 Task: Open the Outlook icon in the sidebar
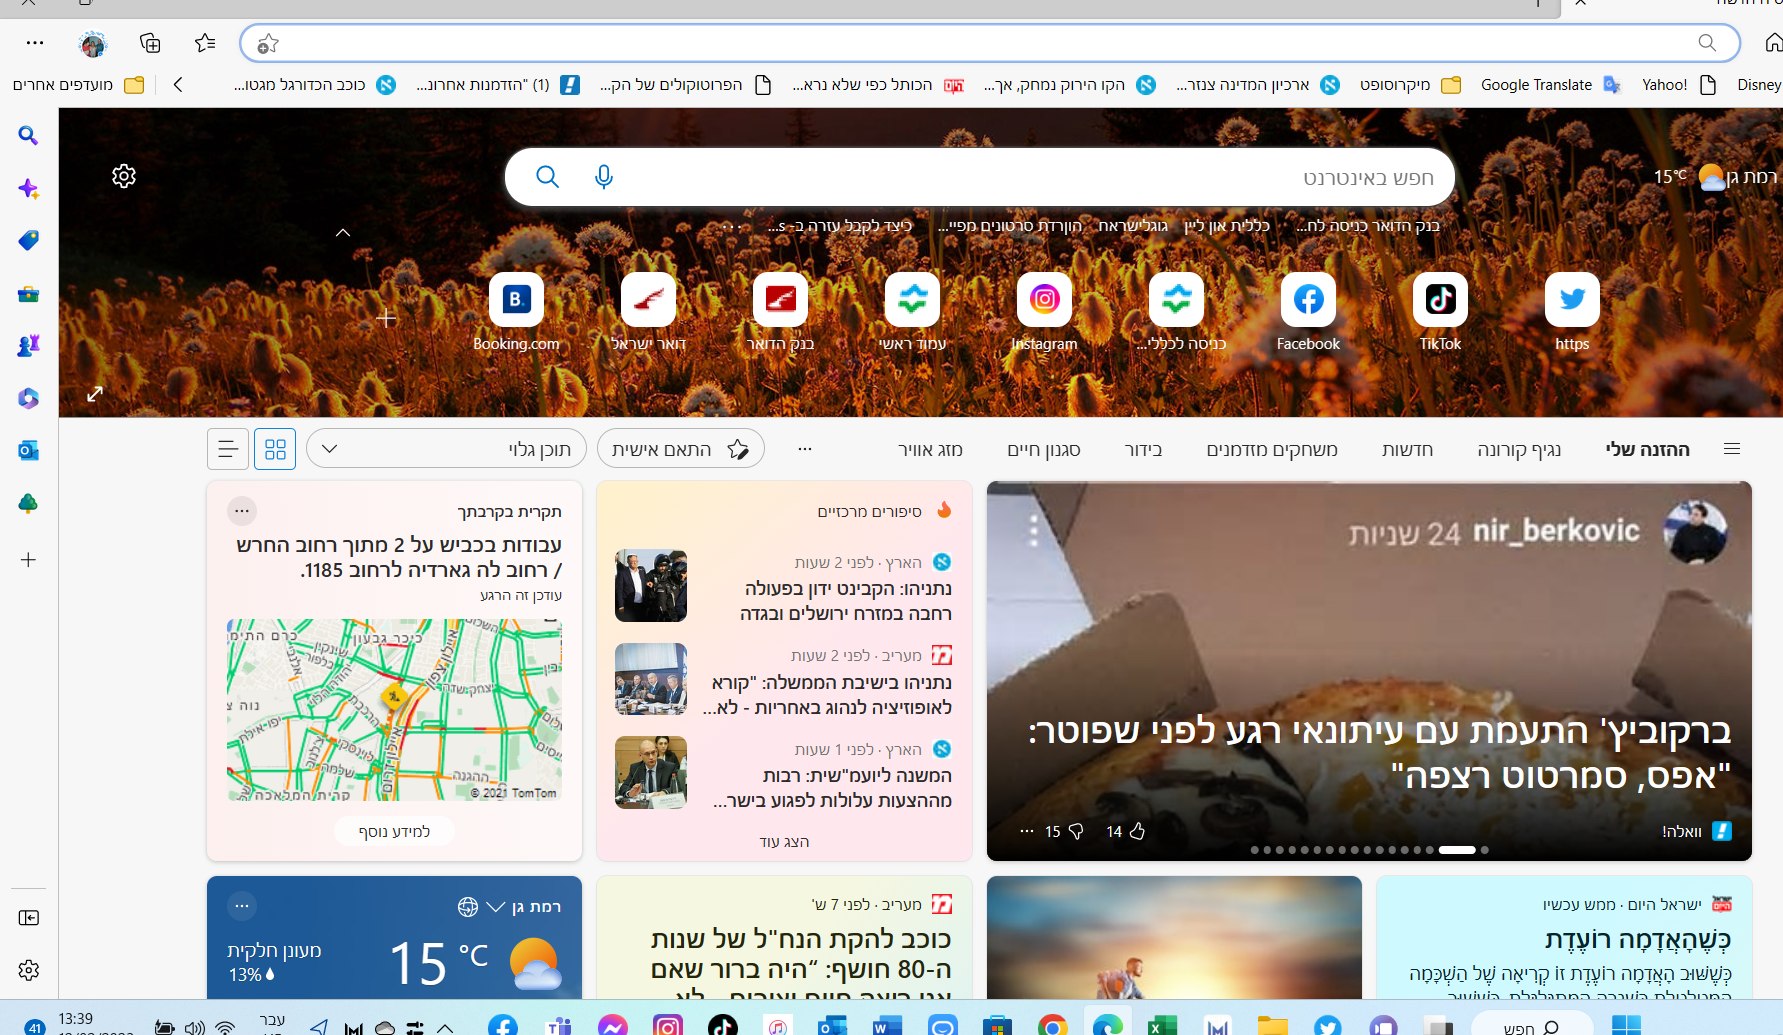(28, 451)
